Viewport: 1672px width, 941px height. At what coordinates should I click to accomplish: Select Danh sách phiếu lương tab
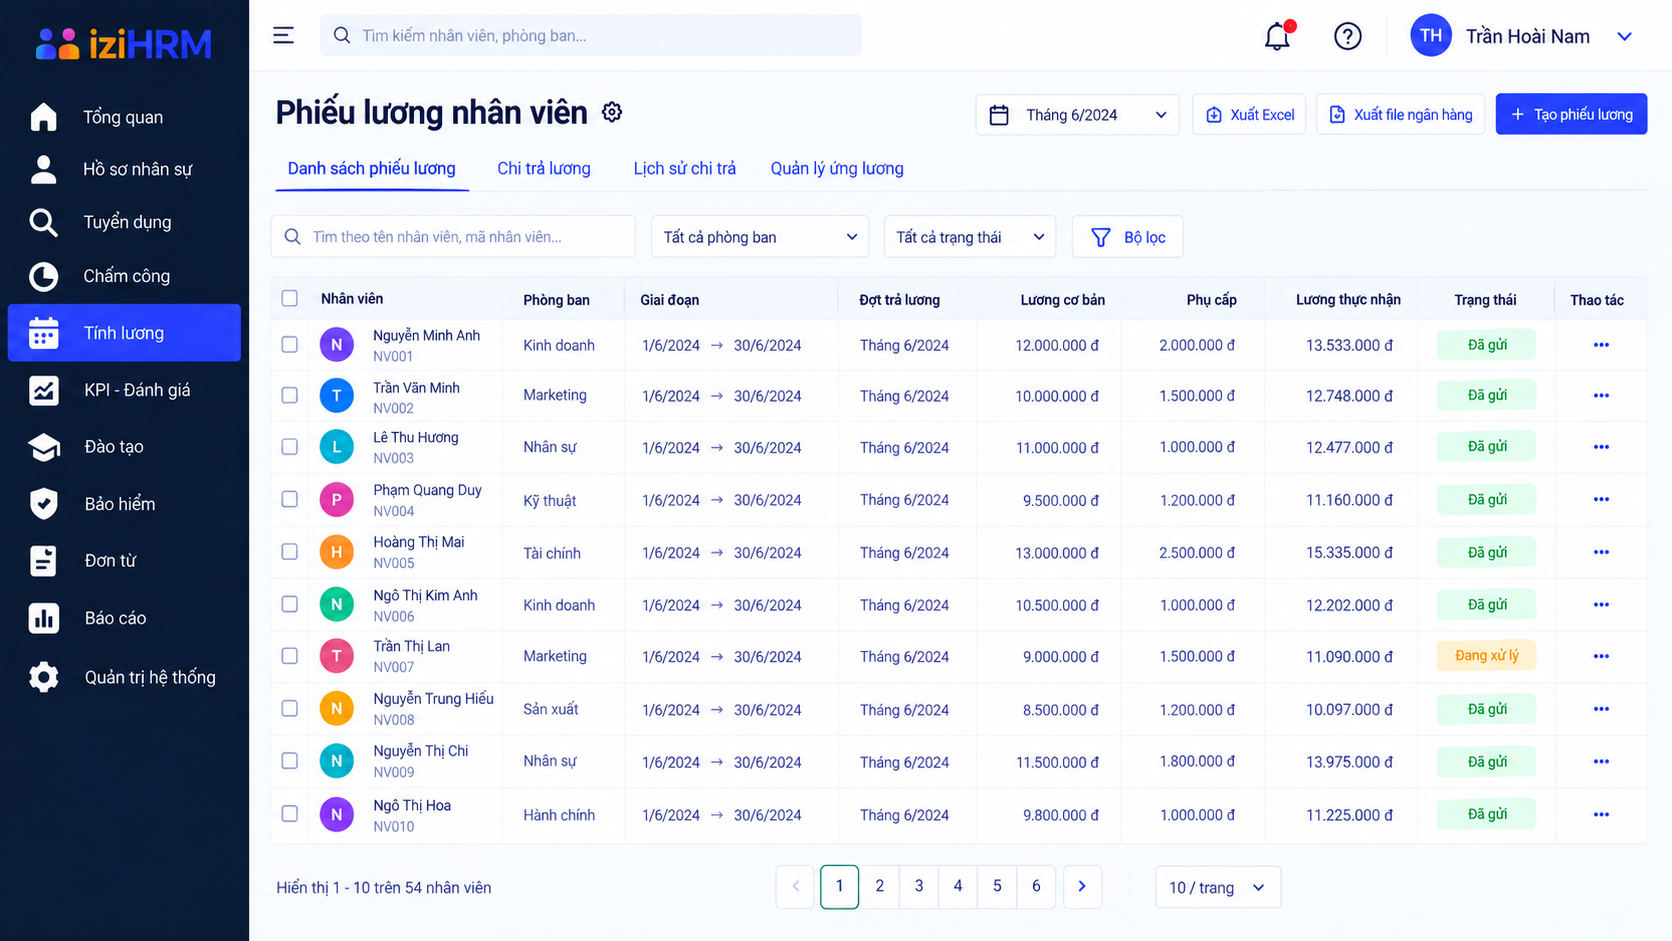372,168
